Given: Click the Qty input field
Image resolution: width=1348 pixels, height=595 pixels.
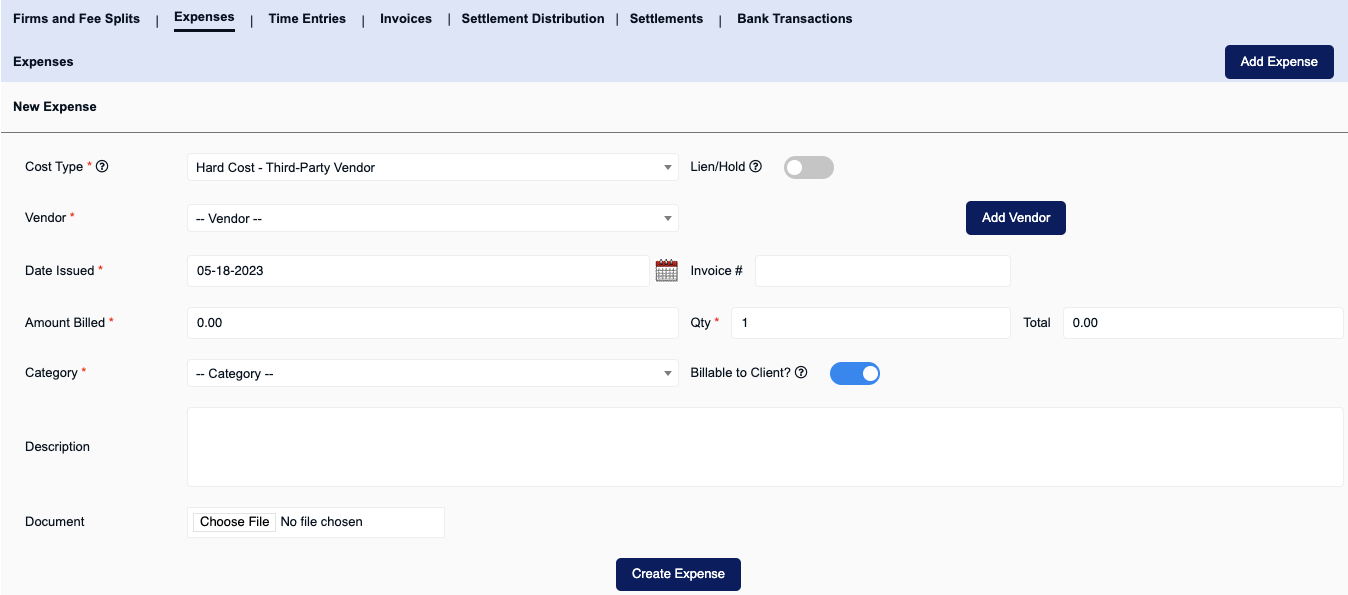Looking at the screenshot, I should (871, 323).
